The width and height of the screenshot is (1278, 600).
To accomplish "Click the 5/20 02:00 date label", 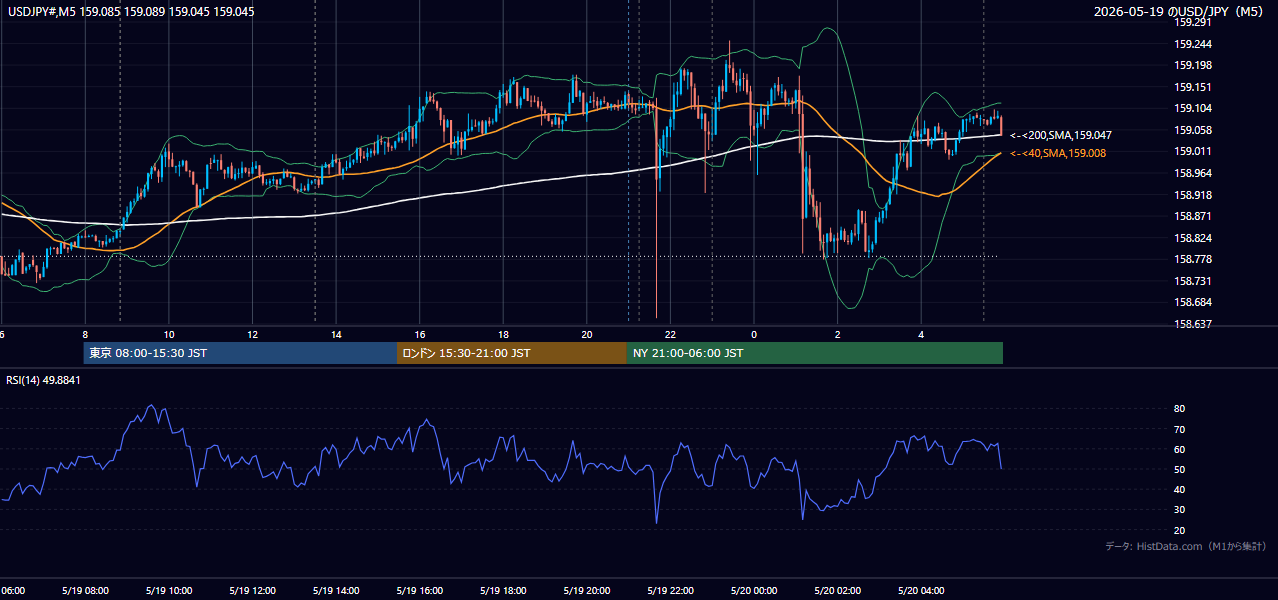I will pyautogui.click(x=837, y=591).
